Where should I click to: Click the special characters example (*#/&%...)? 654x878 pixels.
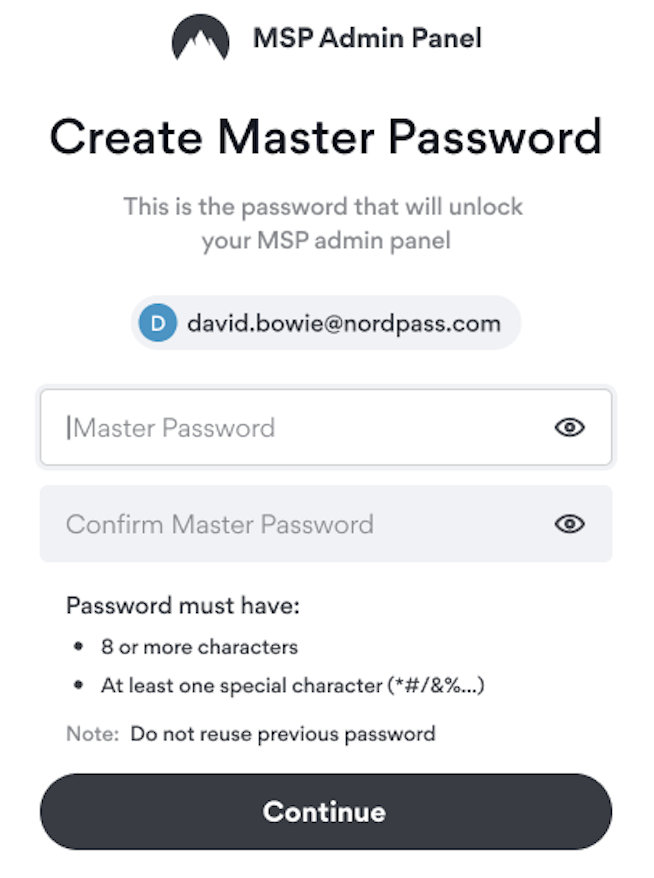coord(436,685)
